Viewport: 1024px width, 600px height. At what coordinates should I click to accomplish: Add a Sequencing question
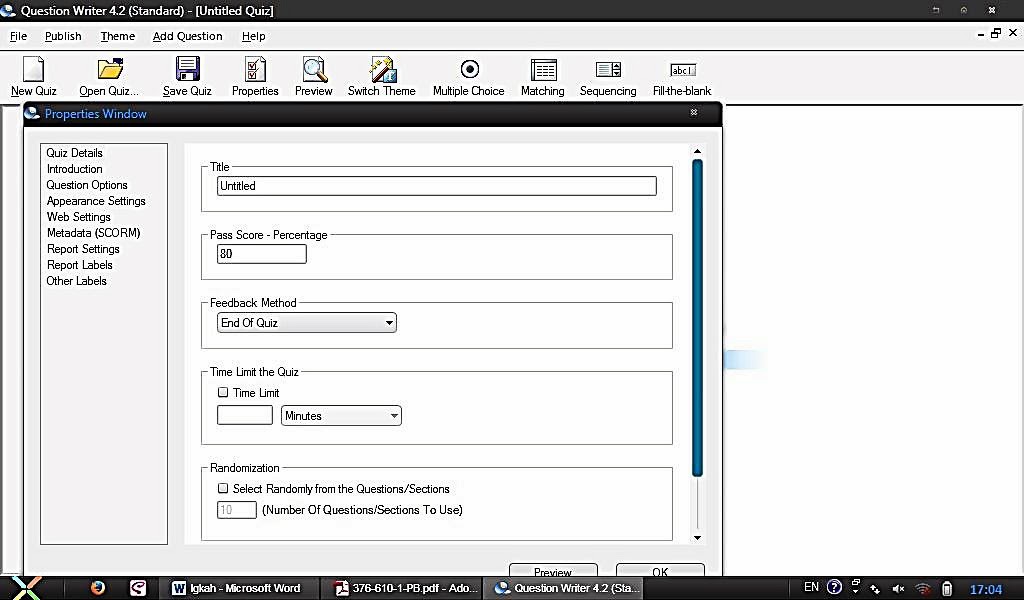coord(608,69)
